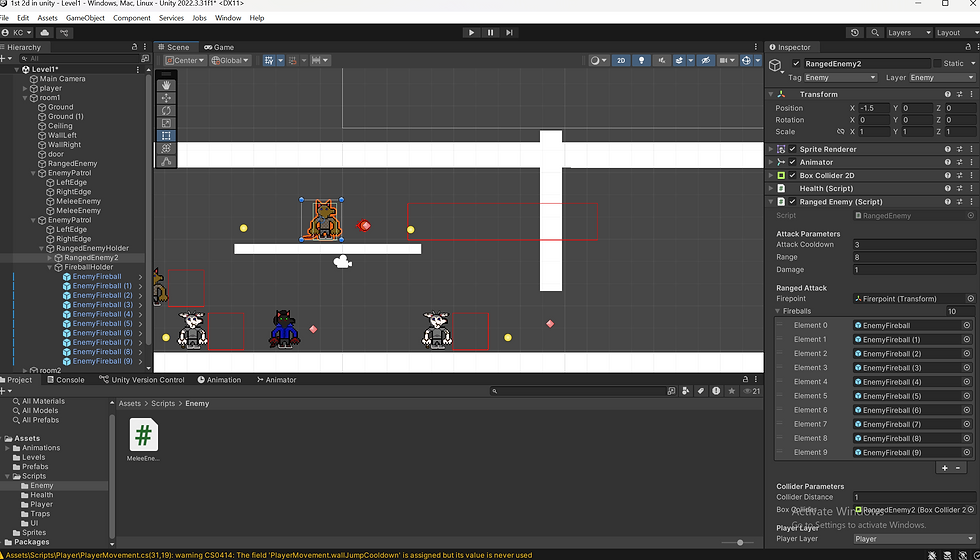Viewport: 980px width, 560px height.
Task: Open the Undo History button
Action: click(854, 32)
